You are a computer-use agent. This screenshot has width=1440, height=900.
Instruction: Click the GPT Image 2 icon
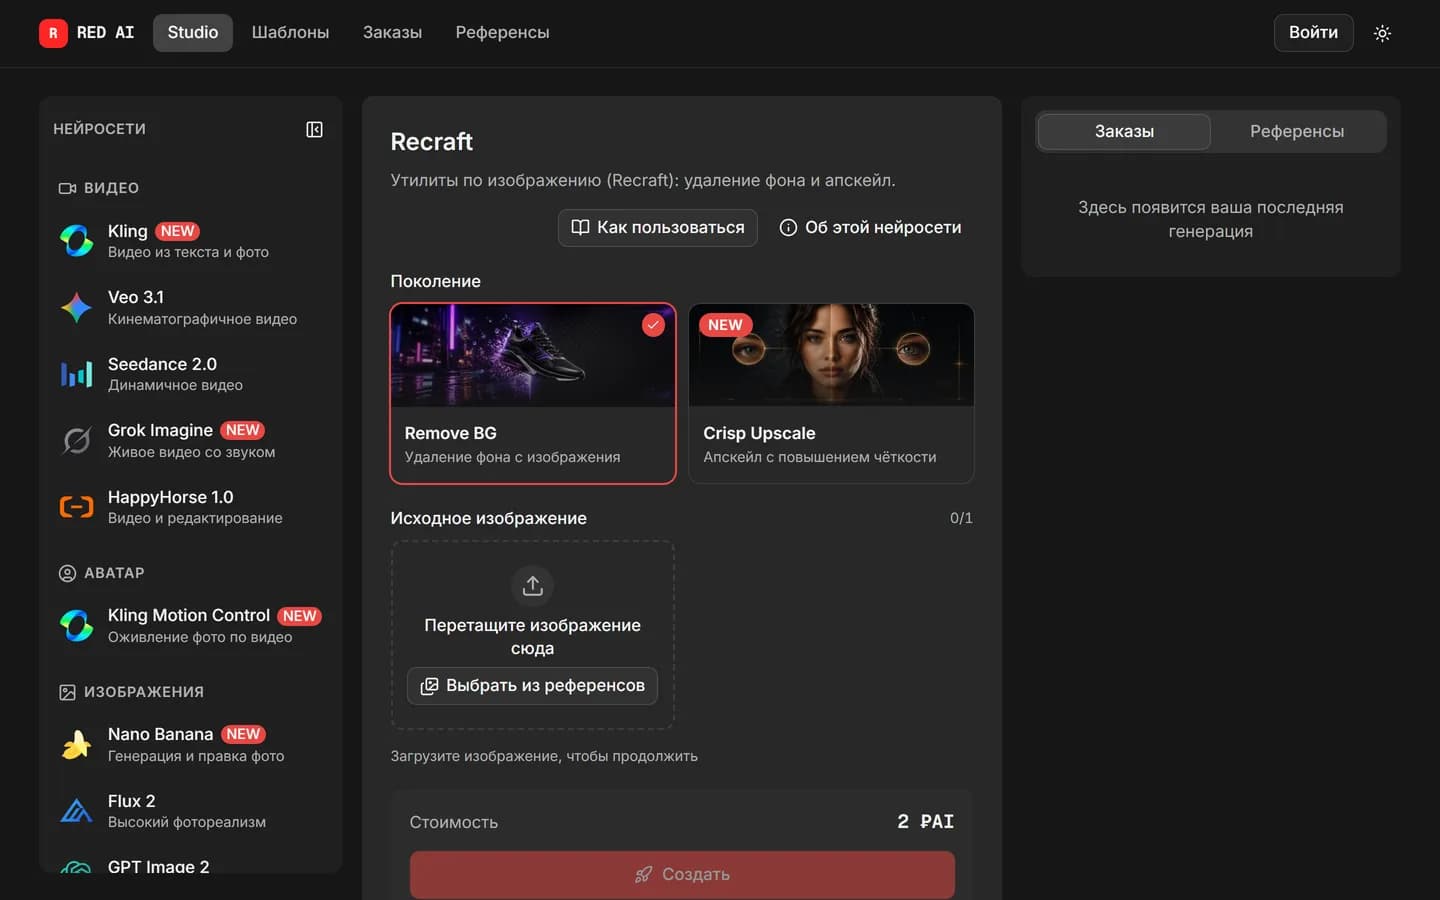pyautogui.click(x=76, y=866)
